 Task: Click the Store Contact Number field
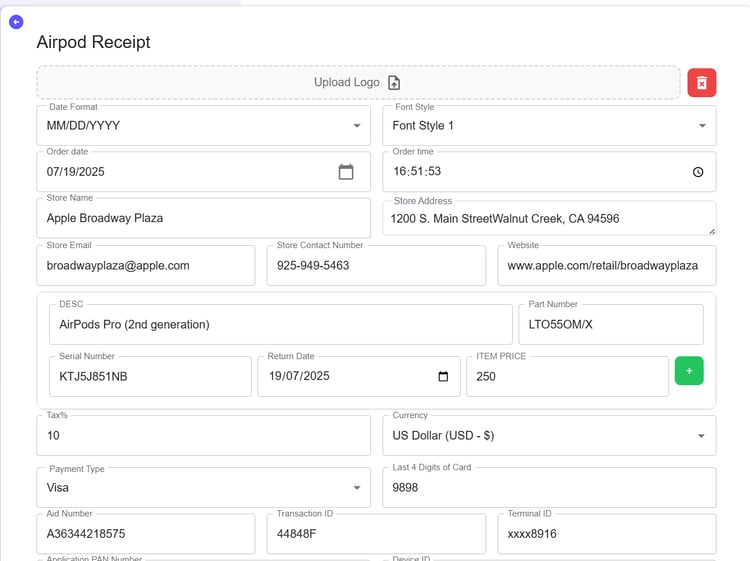[x=376, y=265]
